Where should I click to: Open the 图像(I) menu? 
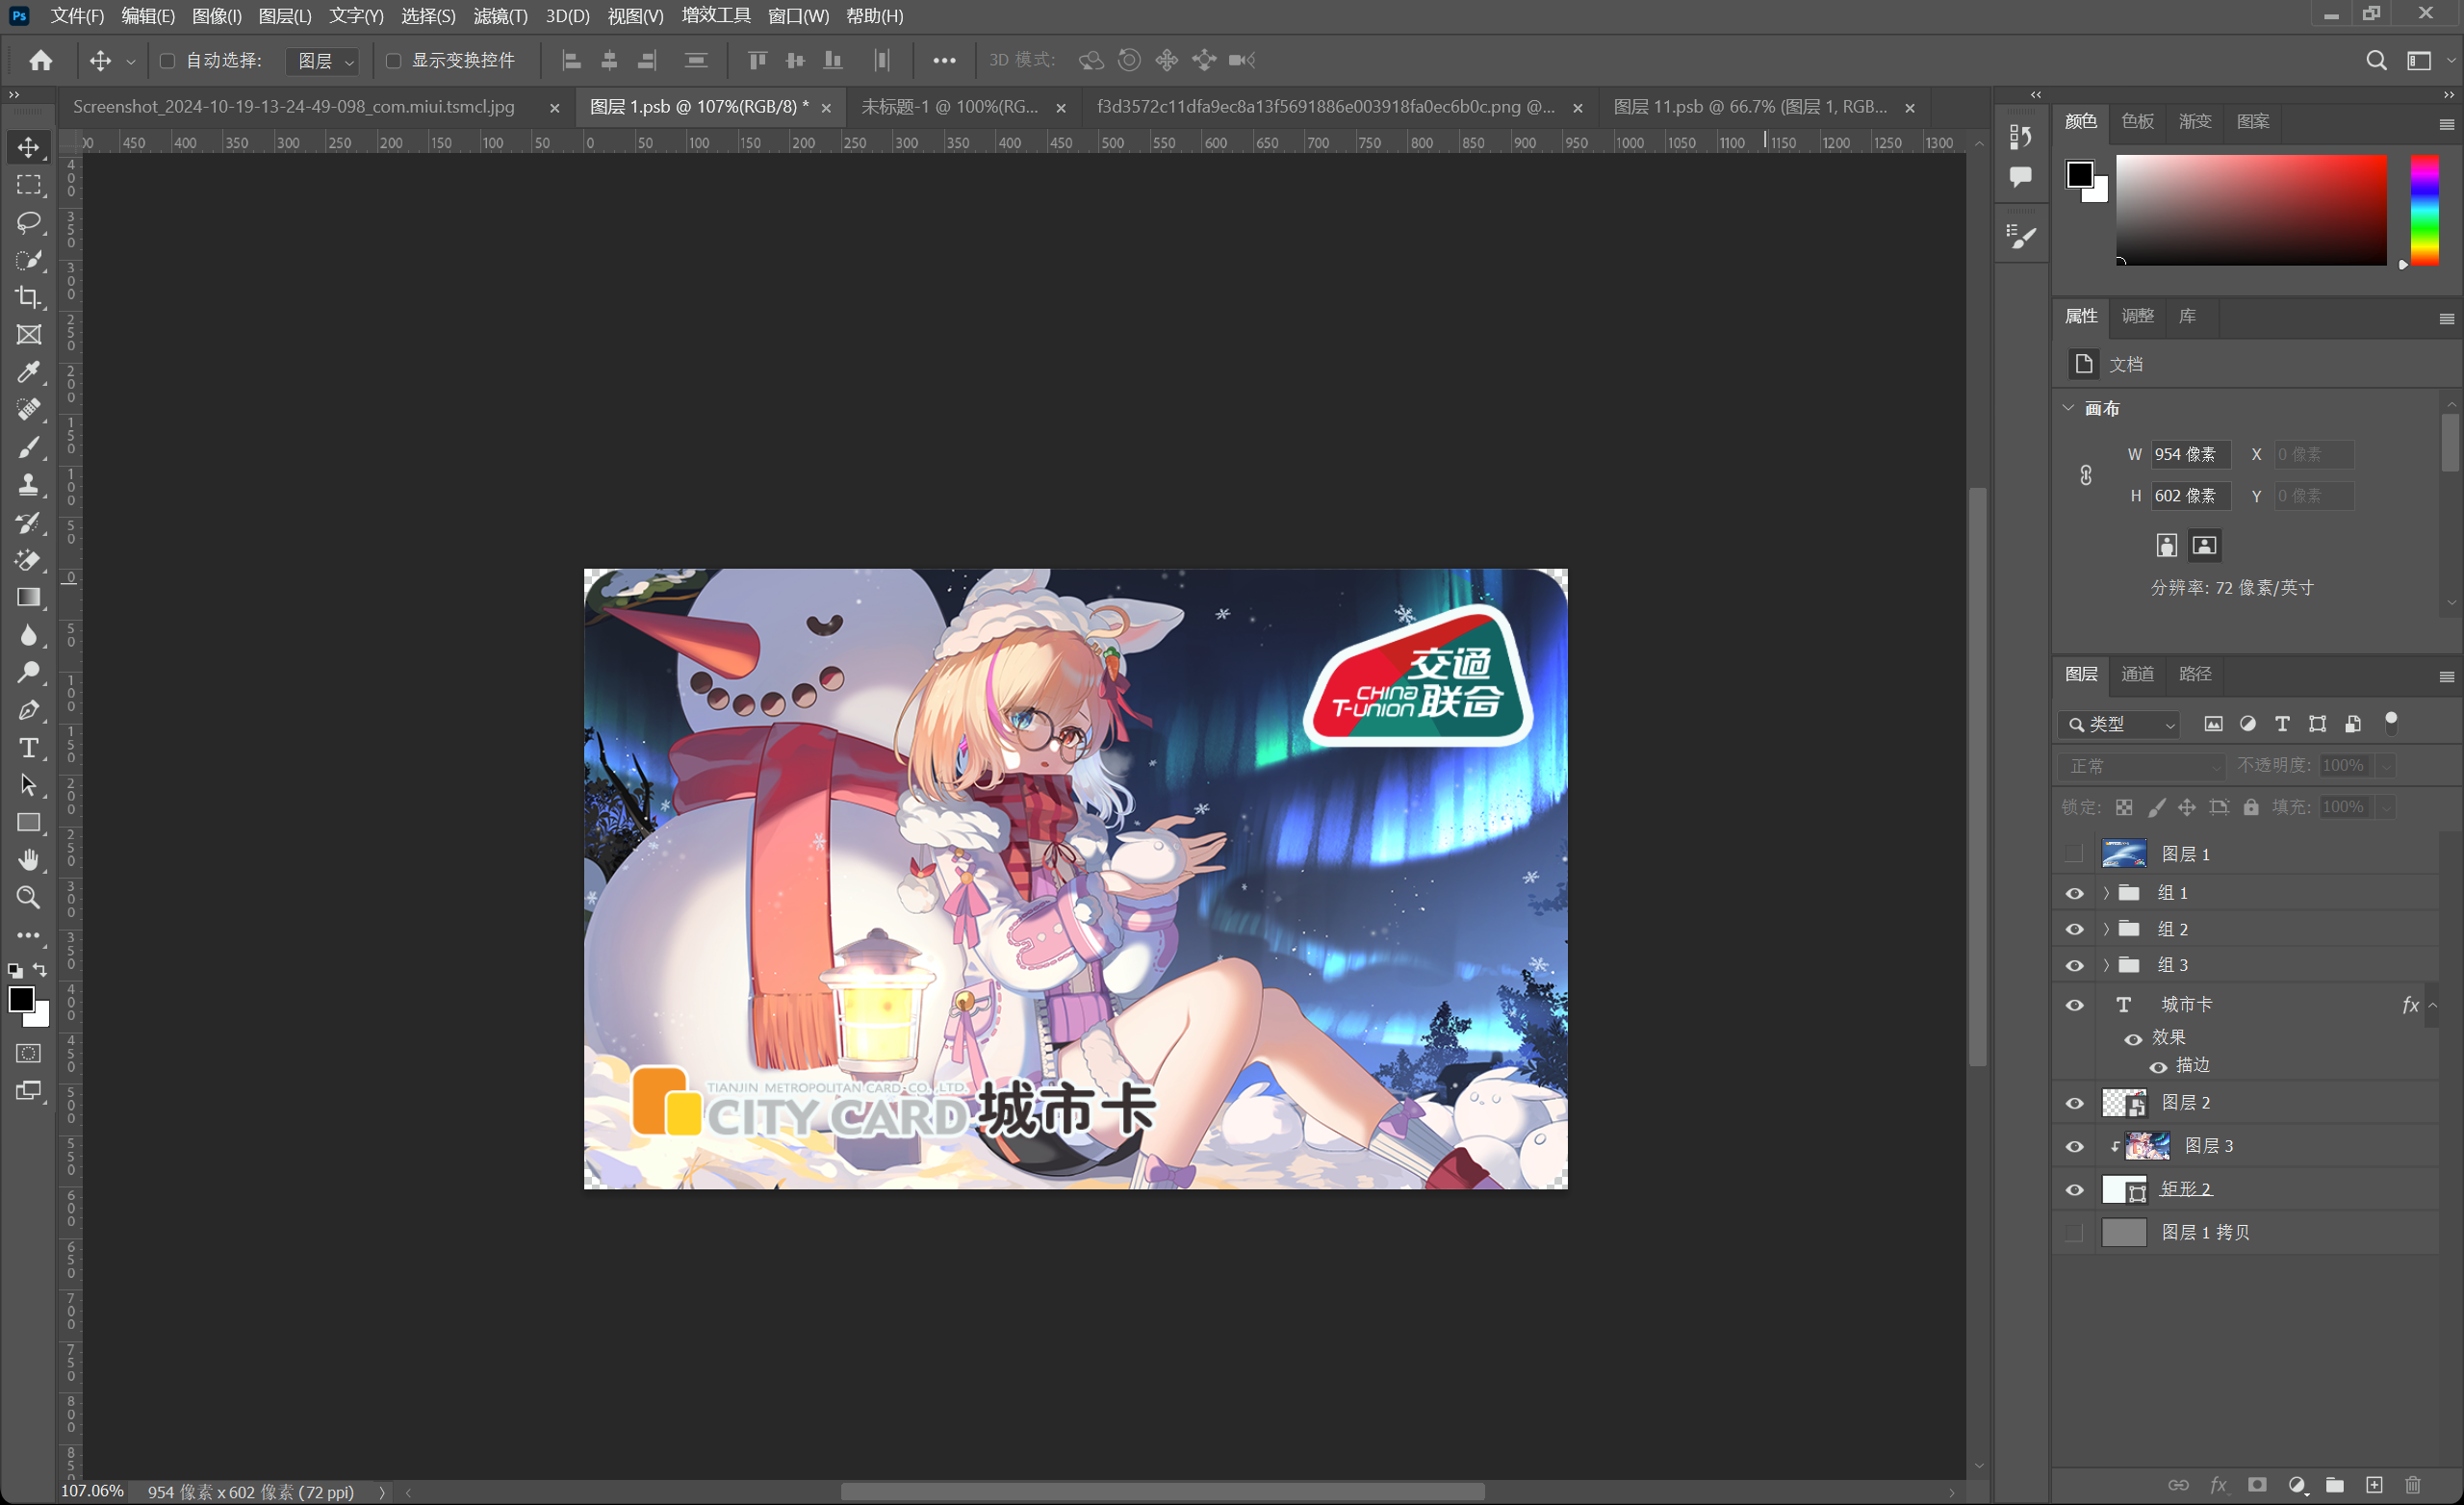(216, 16)
